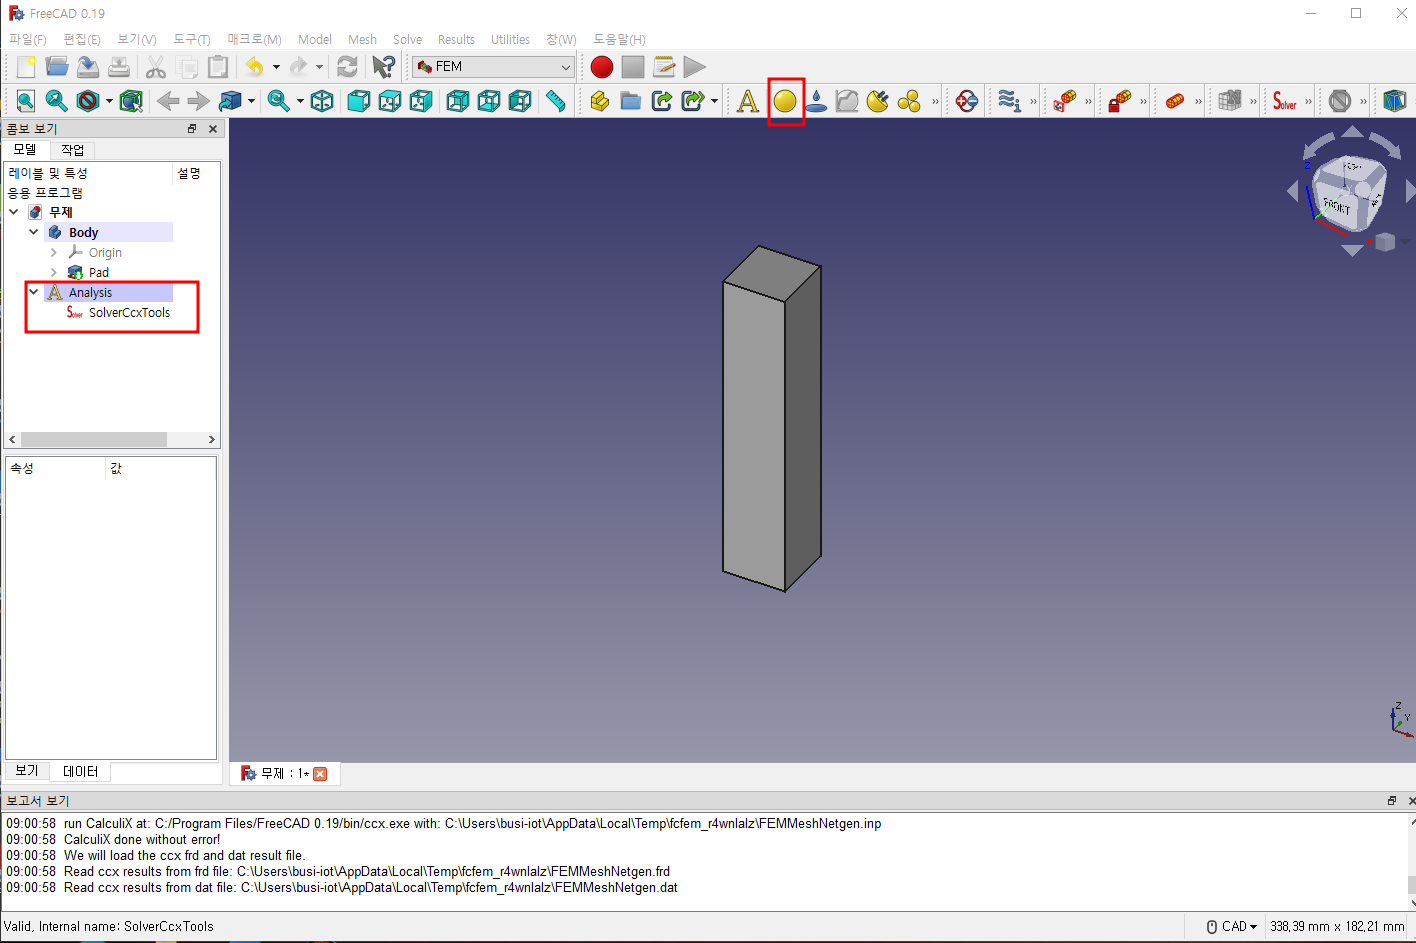The image size is (1416, 943).
Task: Open a file with the folder icon
Action: pyautogui.click(x=57, y=67)
